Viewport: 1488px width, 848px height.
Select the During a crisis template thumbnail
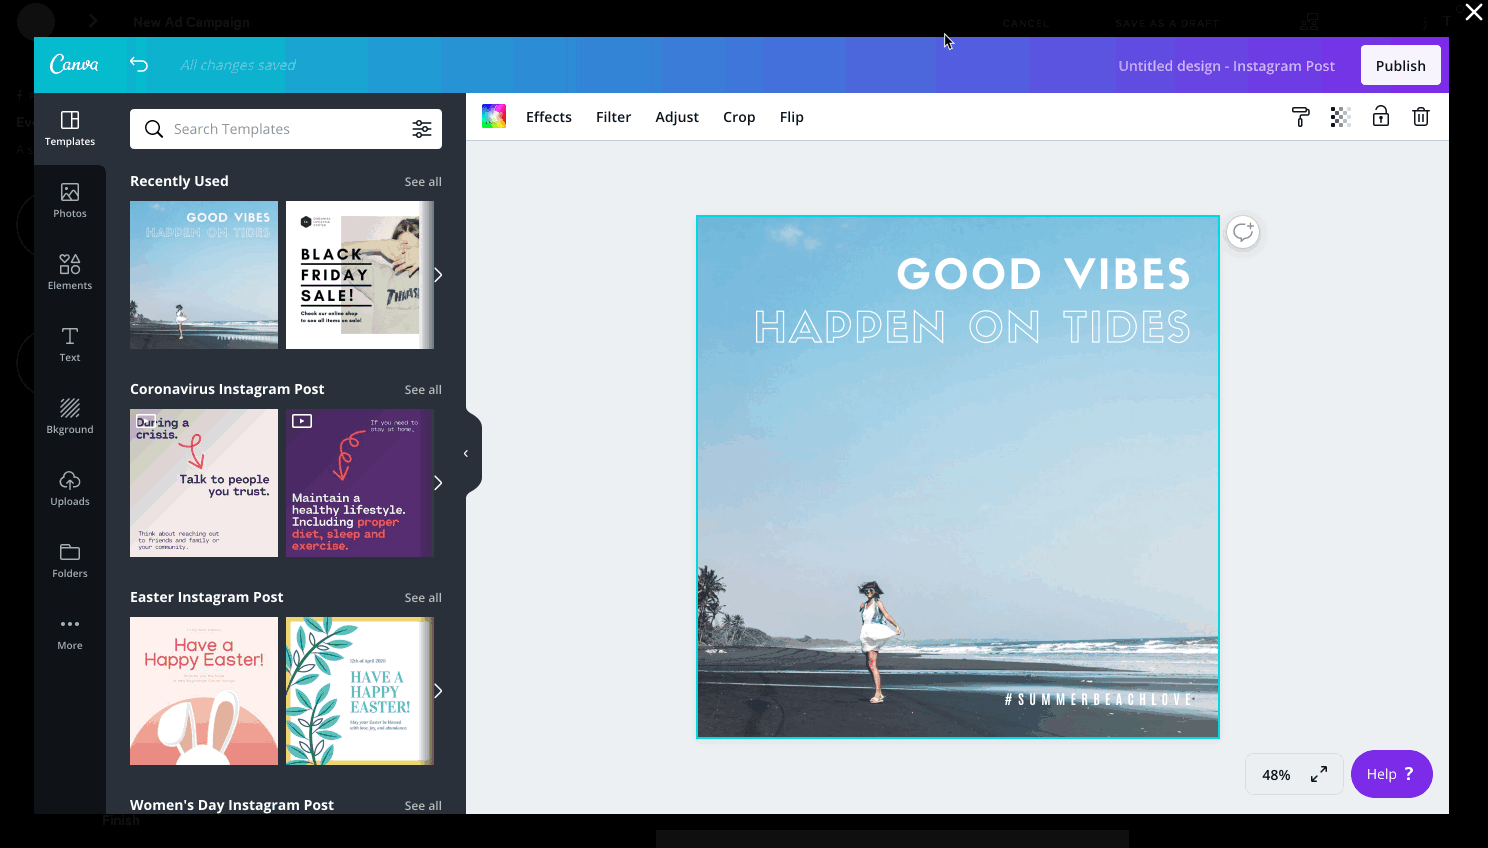(204, 483)
